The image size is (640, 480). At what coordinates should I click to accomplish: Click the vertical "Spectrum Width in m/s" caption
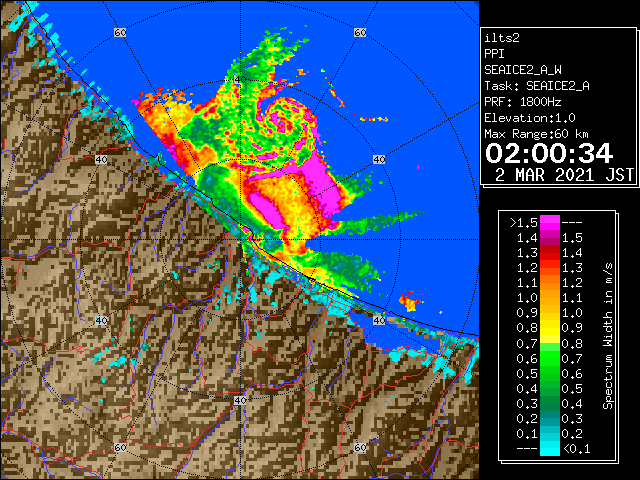[608, 336]
